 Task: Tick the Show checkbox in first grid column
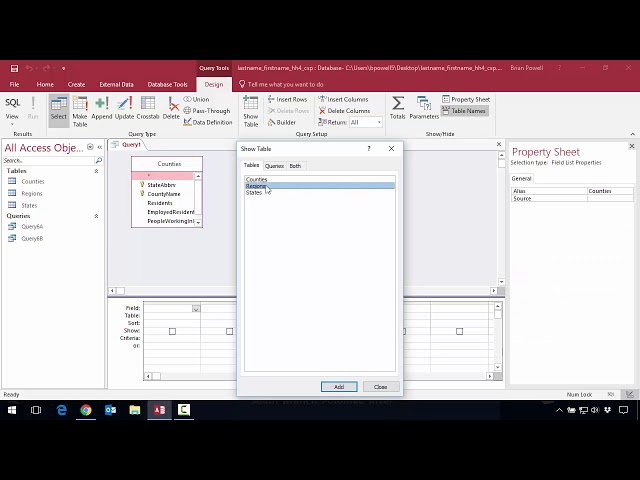coord(172,331)
